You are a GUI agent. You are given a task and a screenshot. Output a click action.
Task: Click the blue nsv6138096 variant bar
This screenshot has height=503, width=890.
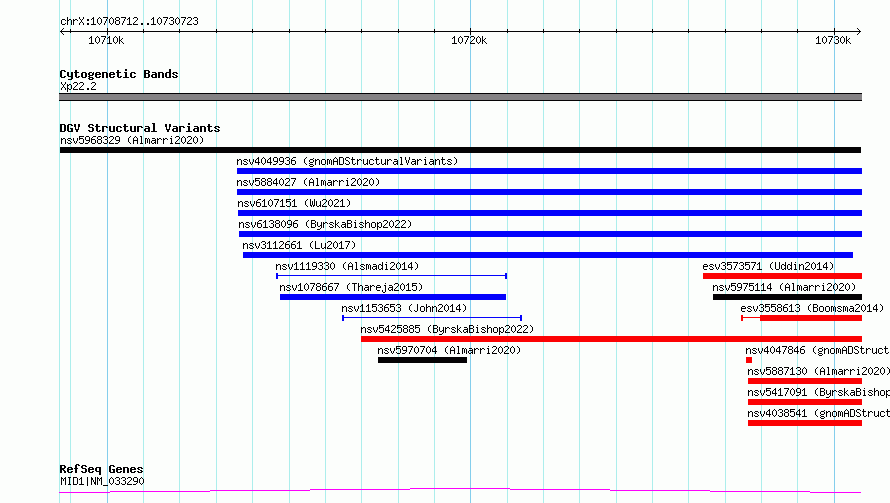[551, 234]
